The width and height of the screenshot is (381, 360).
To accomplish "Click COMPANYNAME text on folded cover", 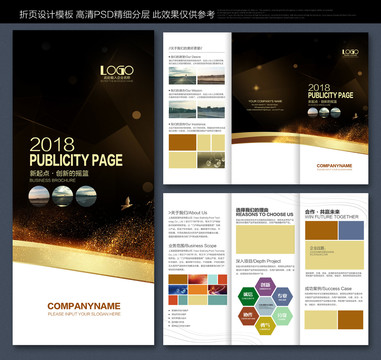I will [334, 166].
